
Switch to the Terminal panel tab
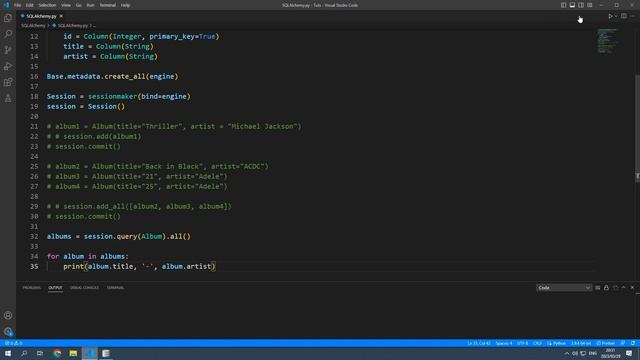pyautogui.click(x=115, y=288)
